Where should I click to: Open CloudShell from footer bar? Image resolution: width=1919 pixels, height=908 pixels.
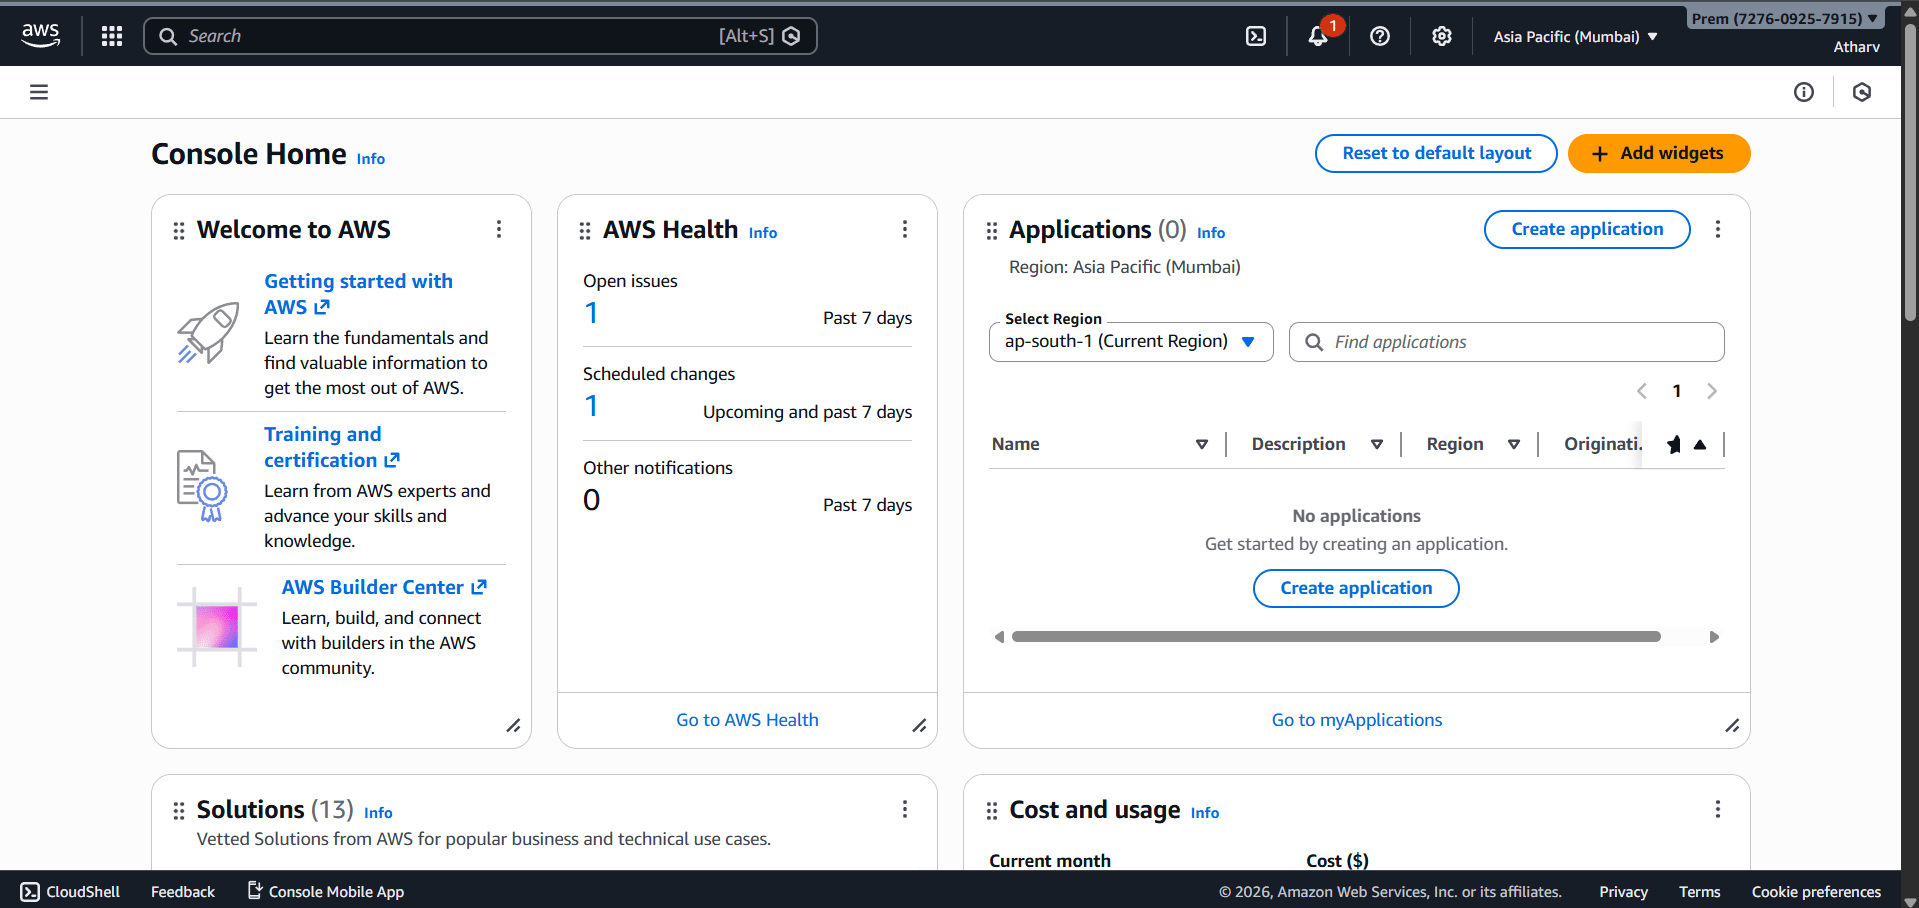coord(70,892)
